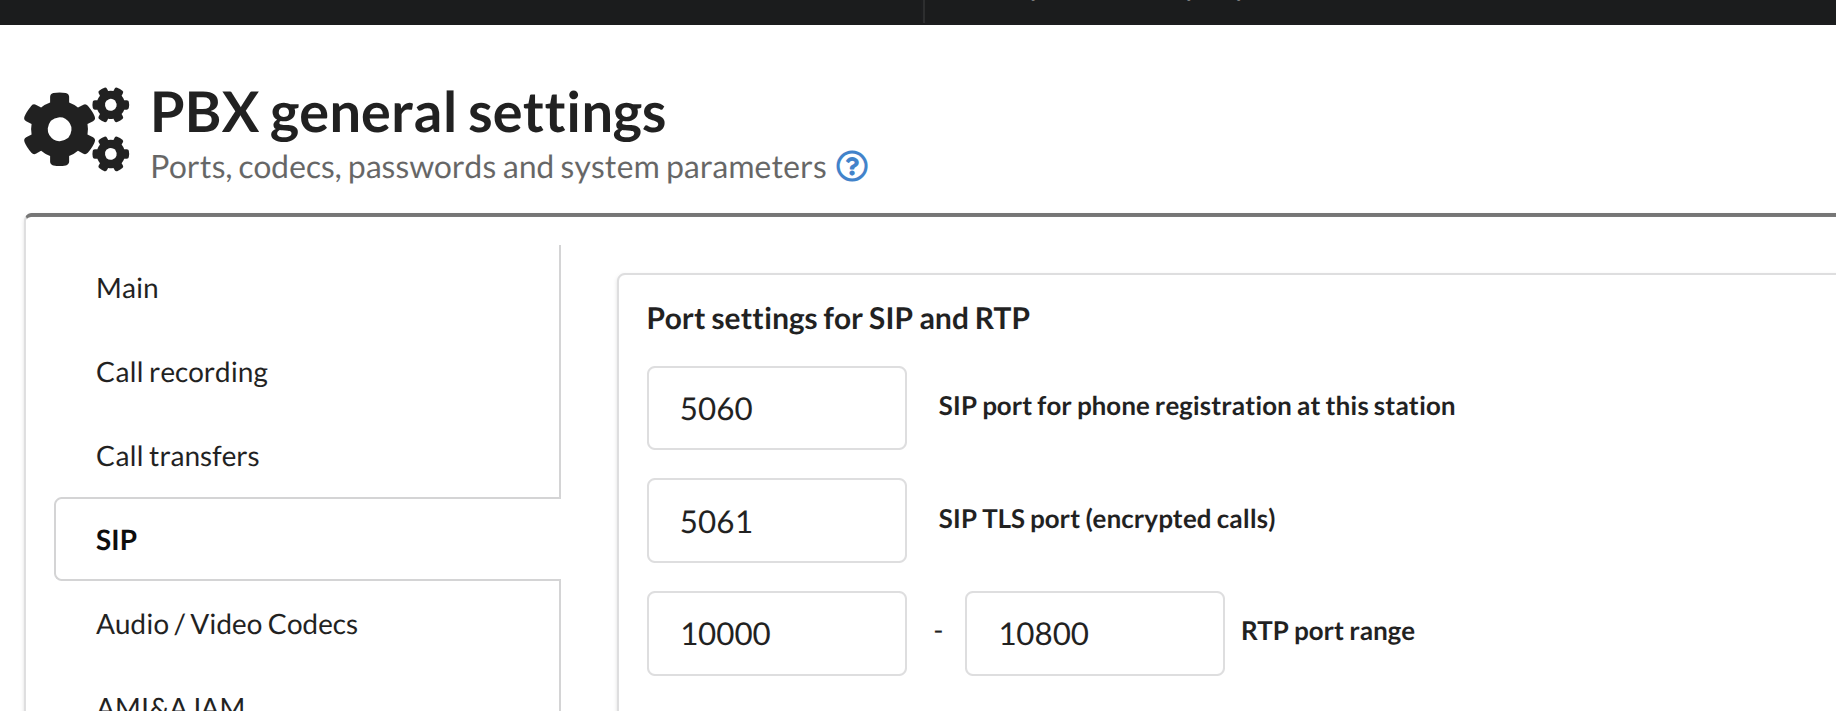Go to Audio / Video Codecs tab
The height and width of the screenshot is (711, 1836).
(227, 624)
